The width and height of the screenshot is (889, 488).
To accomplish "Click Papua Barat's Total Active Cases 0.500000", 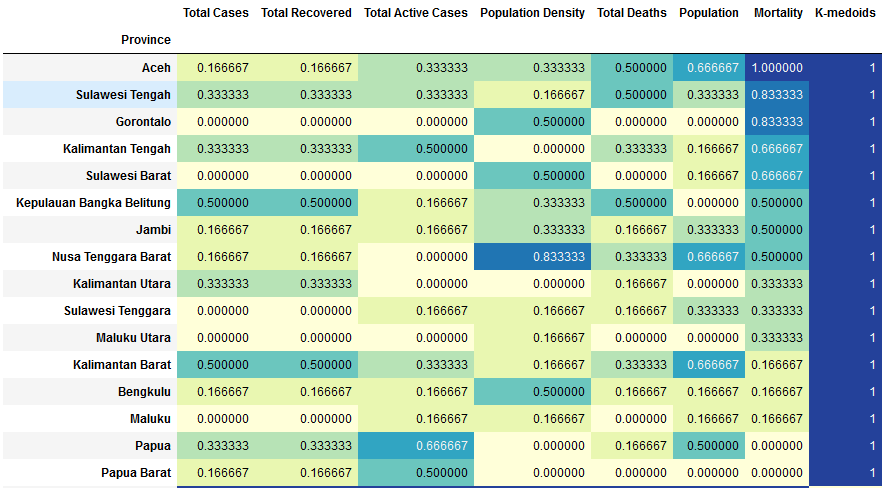I will pos(416,473).
